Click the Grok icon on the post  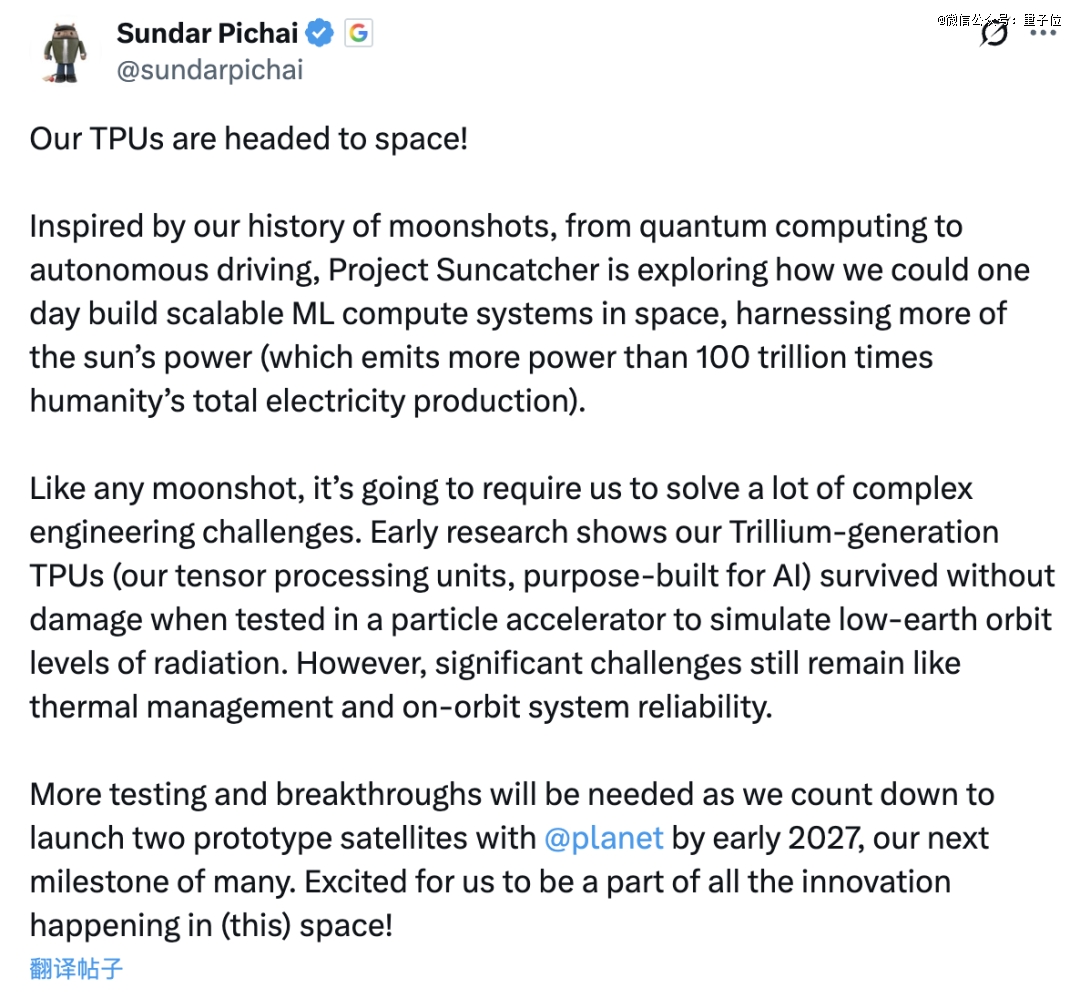994,33
